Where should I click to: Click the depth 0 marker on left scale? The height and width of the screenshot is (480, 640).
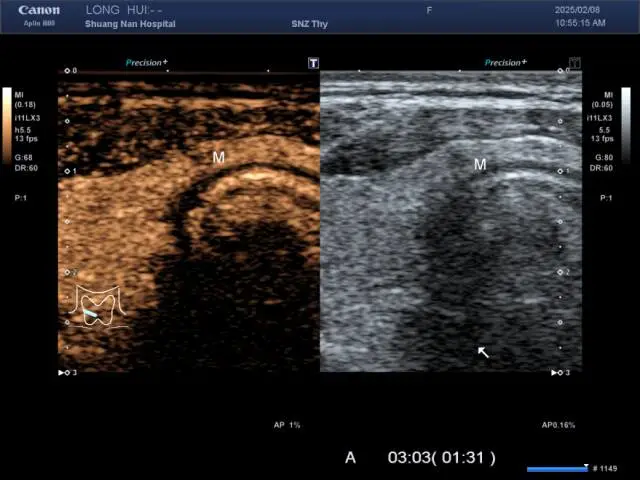70,71
